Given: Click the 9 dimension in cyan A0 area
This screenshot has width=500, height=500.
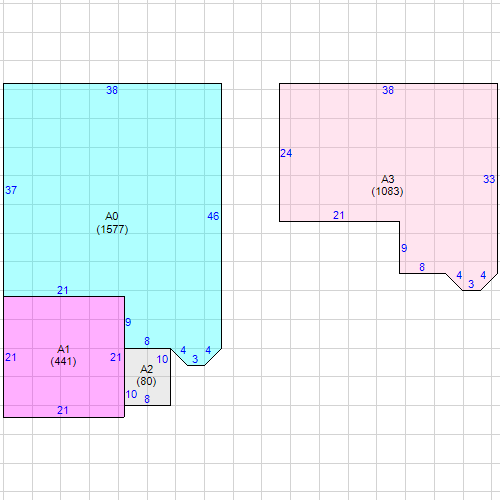Looking at the screenshot, I should pos(128,322).
